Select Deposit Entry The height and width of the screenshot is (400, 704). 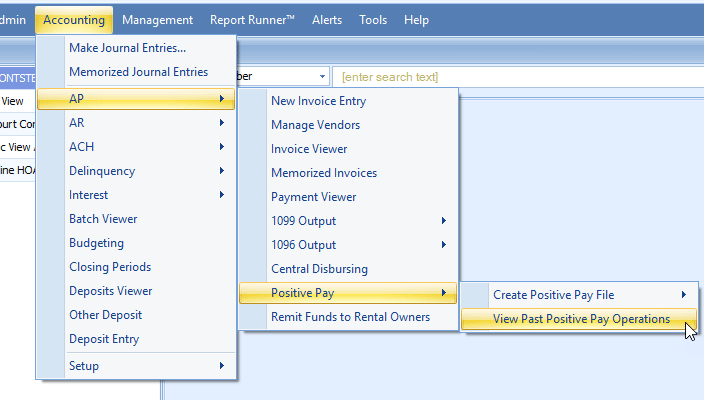[x=136, y=339]
